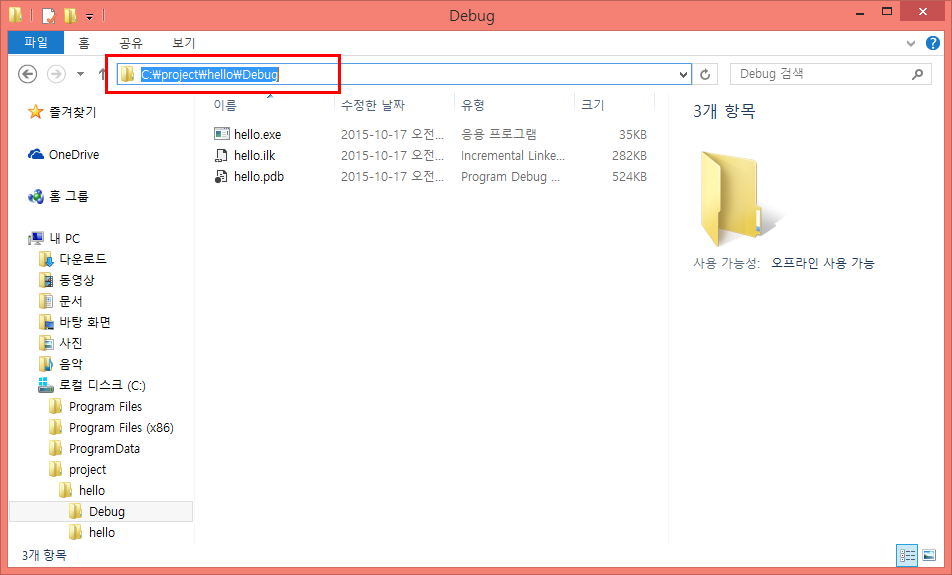The width and height of the screenshot is (952, 575).
Task: Click the up one level arrow
Action: (x=102, y=74)
